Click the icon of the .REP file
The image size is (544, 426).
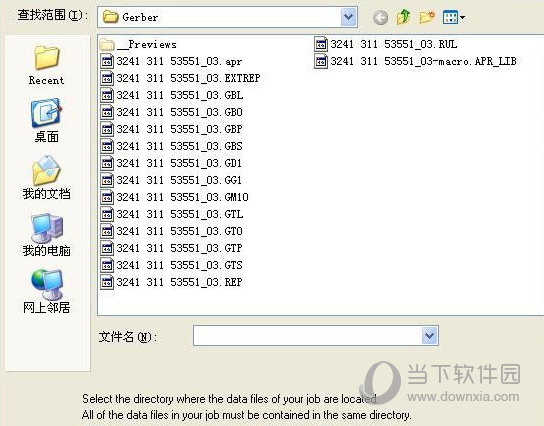107,282
